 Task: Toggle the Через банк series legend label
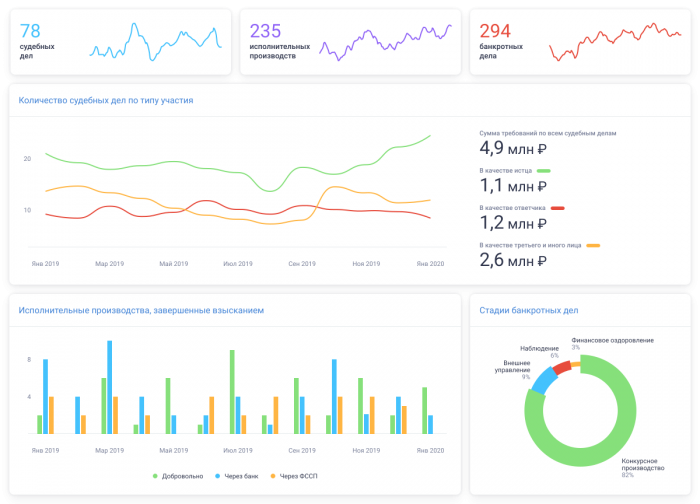pos(244,476)
